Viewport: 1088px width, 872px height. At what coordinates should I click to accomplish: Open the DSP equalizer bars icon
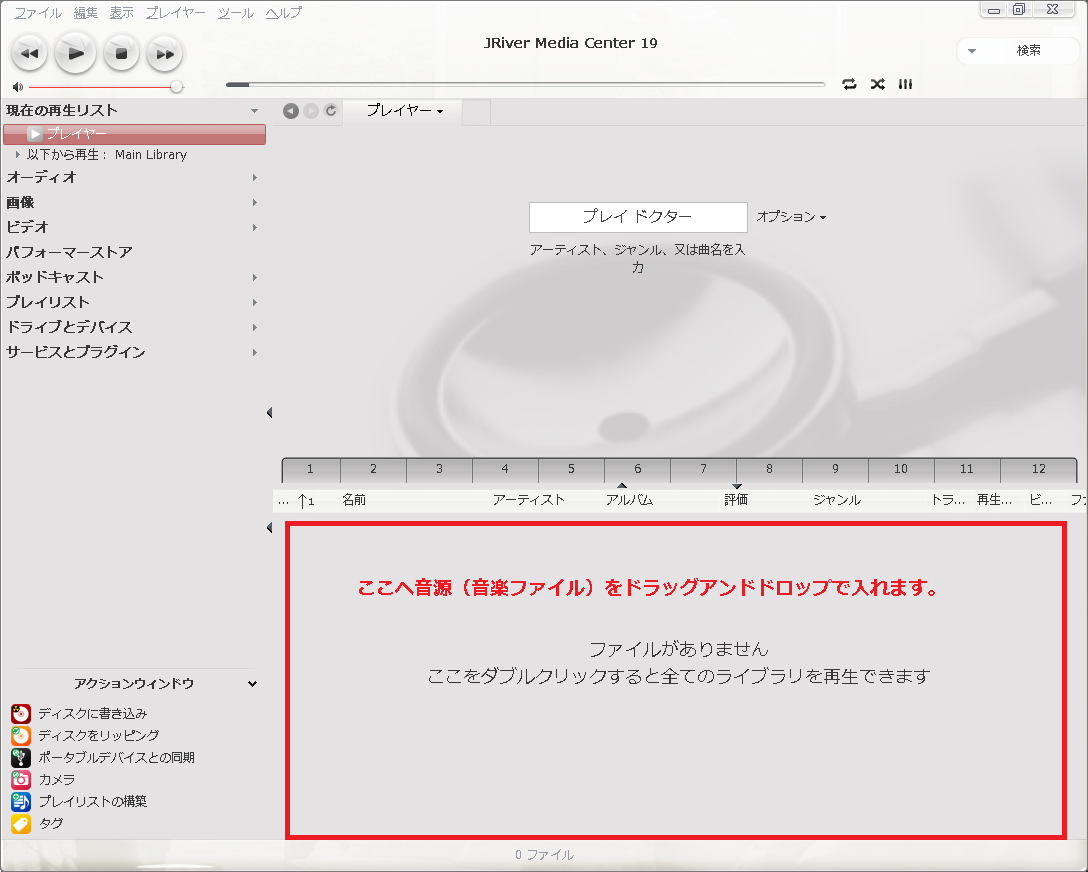905,84
